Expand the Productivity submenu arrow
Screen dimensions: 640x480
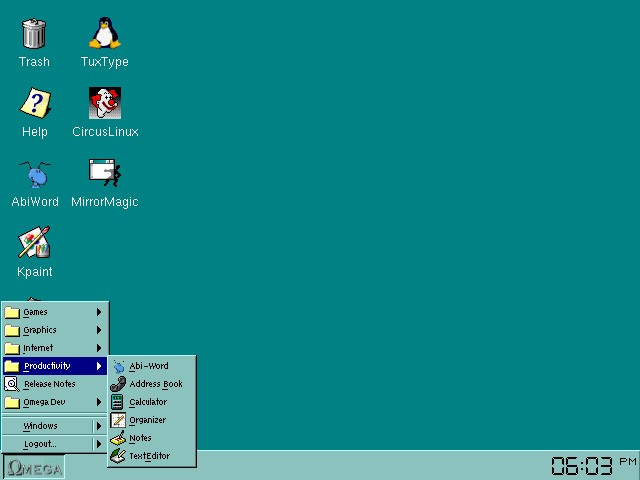[x=99, y=366]
